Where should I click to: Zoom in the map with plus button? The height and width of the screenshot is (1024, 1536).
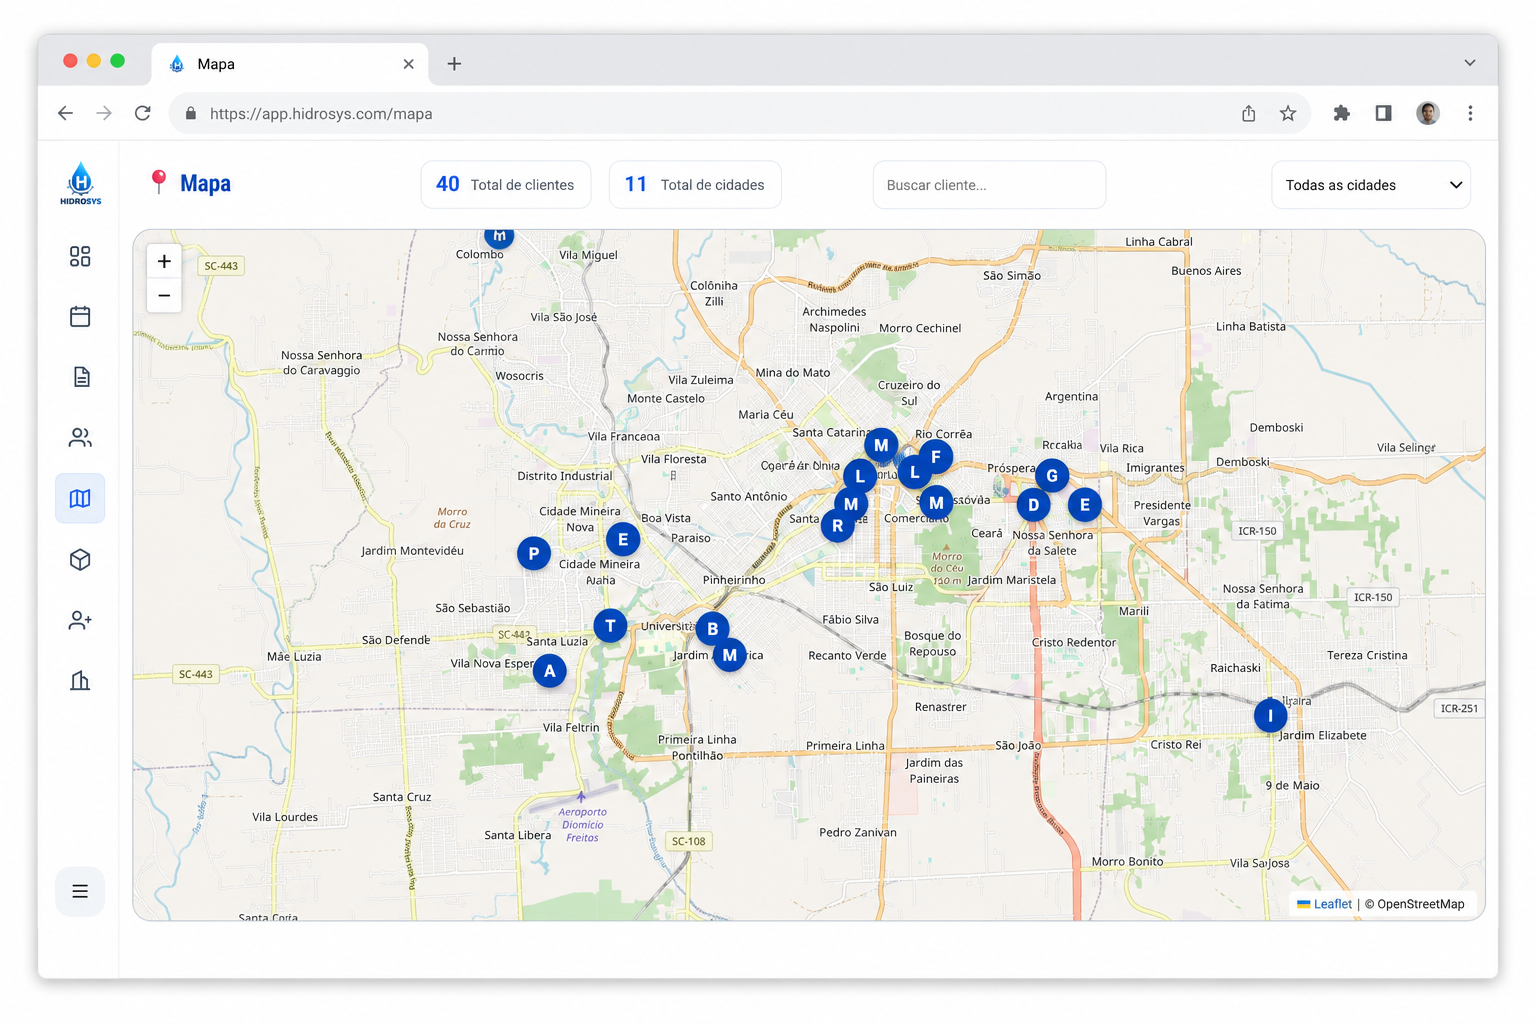click(x=164, y=262)
